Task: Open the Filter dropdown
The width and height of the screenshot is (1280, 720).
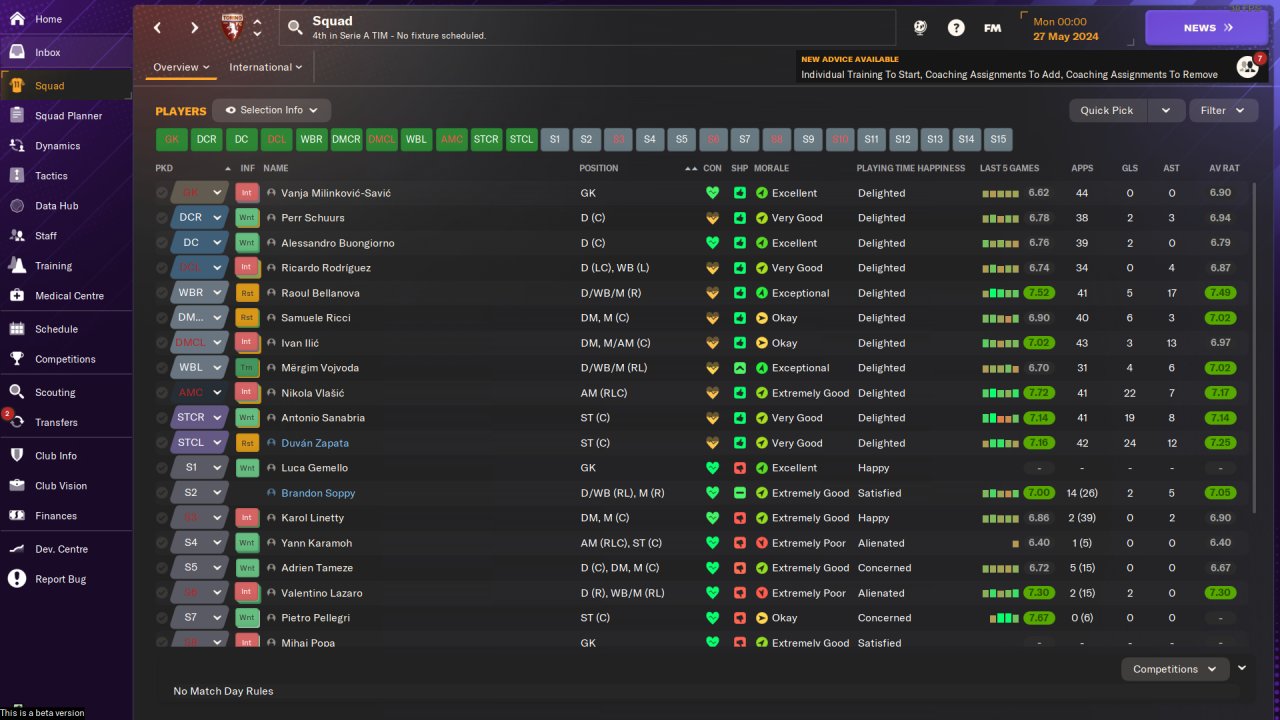Action: (x=1223, y=110)
